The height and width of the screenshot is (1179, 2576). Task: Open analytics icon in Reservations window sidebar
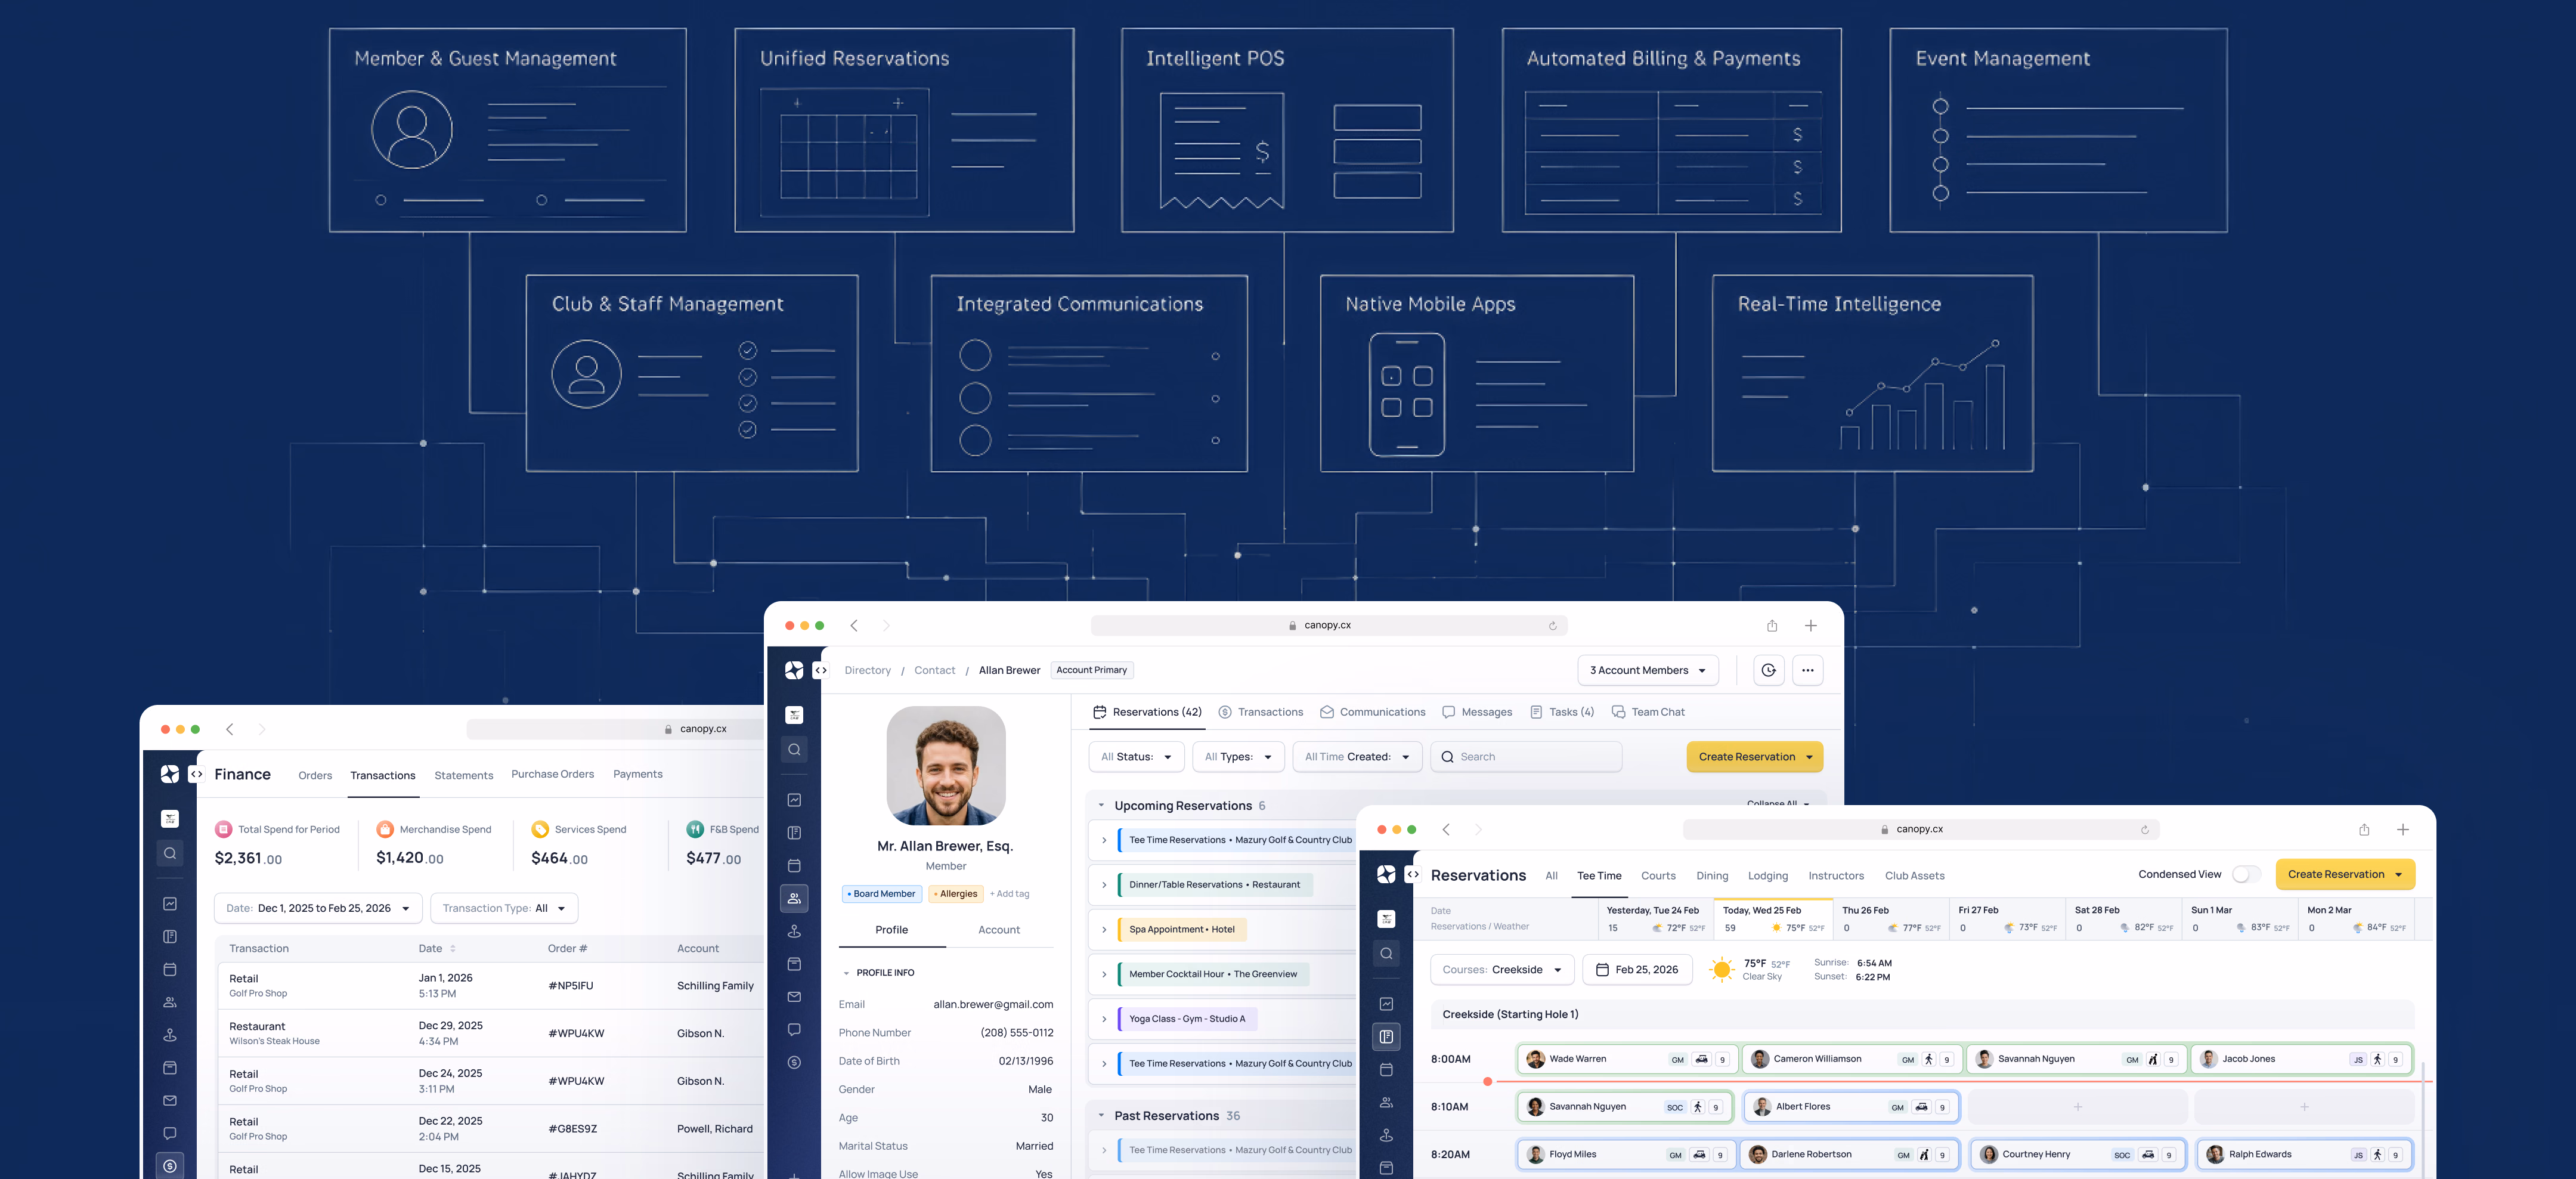coord(1386,1003)
